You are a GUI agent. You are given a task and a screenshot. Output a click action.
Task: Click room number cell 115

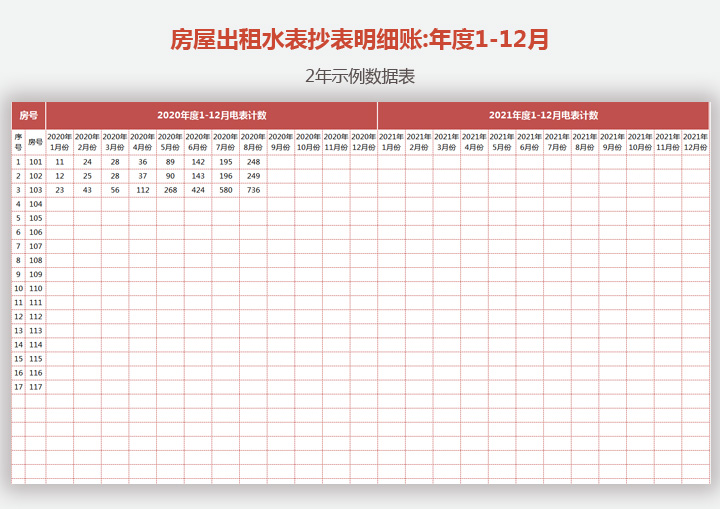tap(35, 359)
